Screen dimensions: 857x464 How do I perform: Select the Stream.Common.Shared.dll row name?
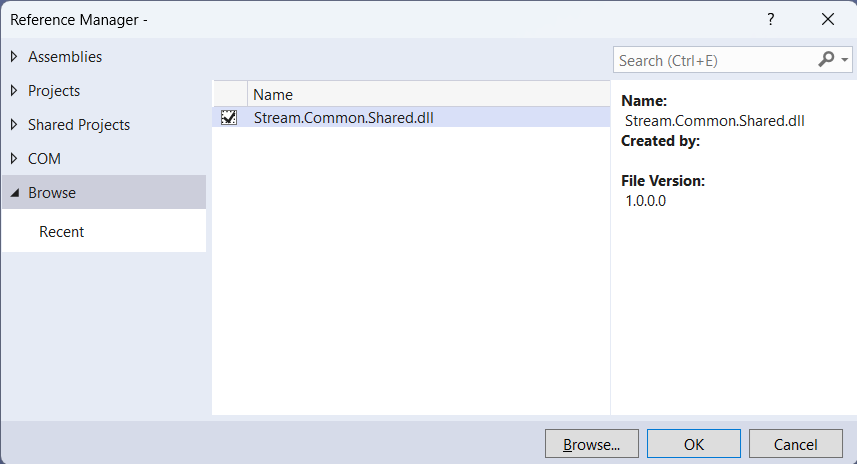point(343,118)
